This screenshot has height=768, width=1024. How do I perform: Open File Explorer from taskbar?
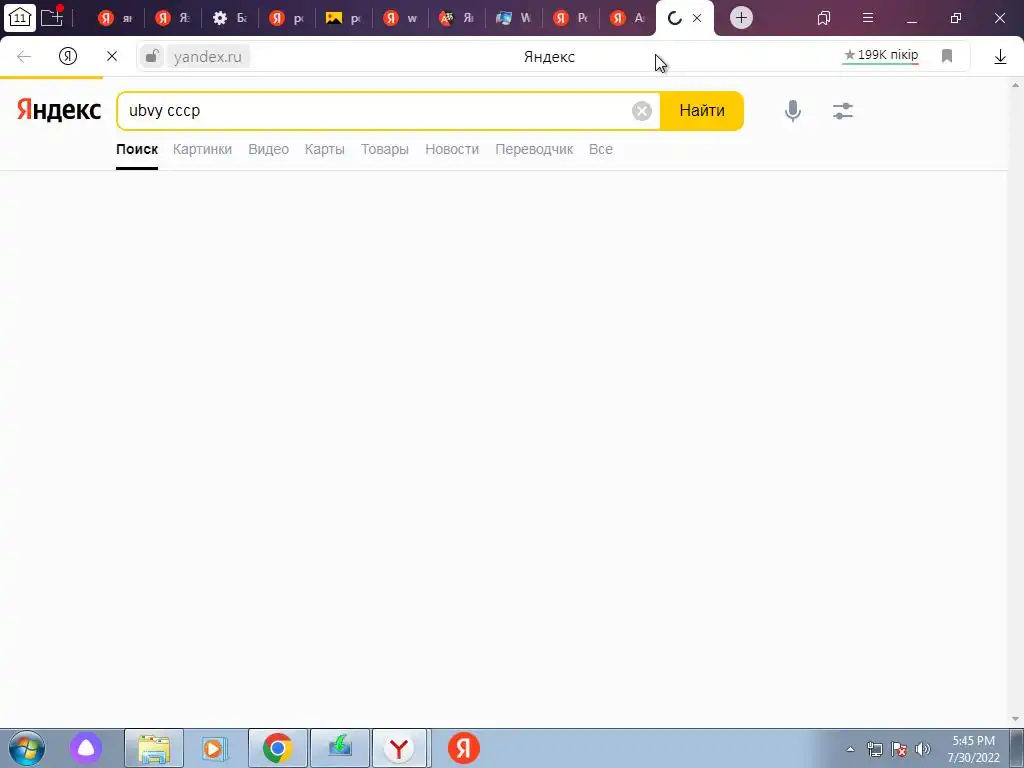(153, 748)
